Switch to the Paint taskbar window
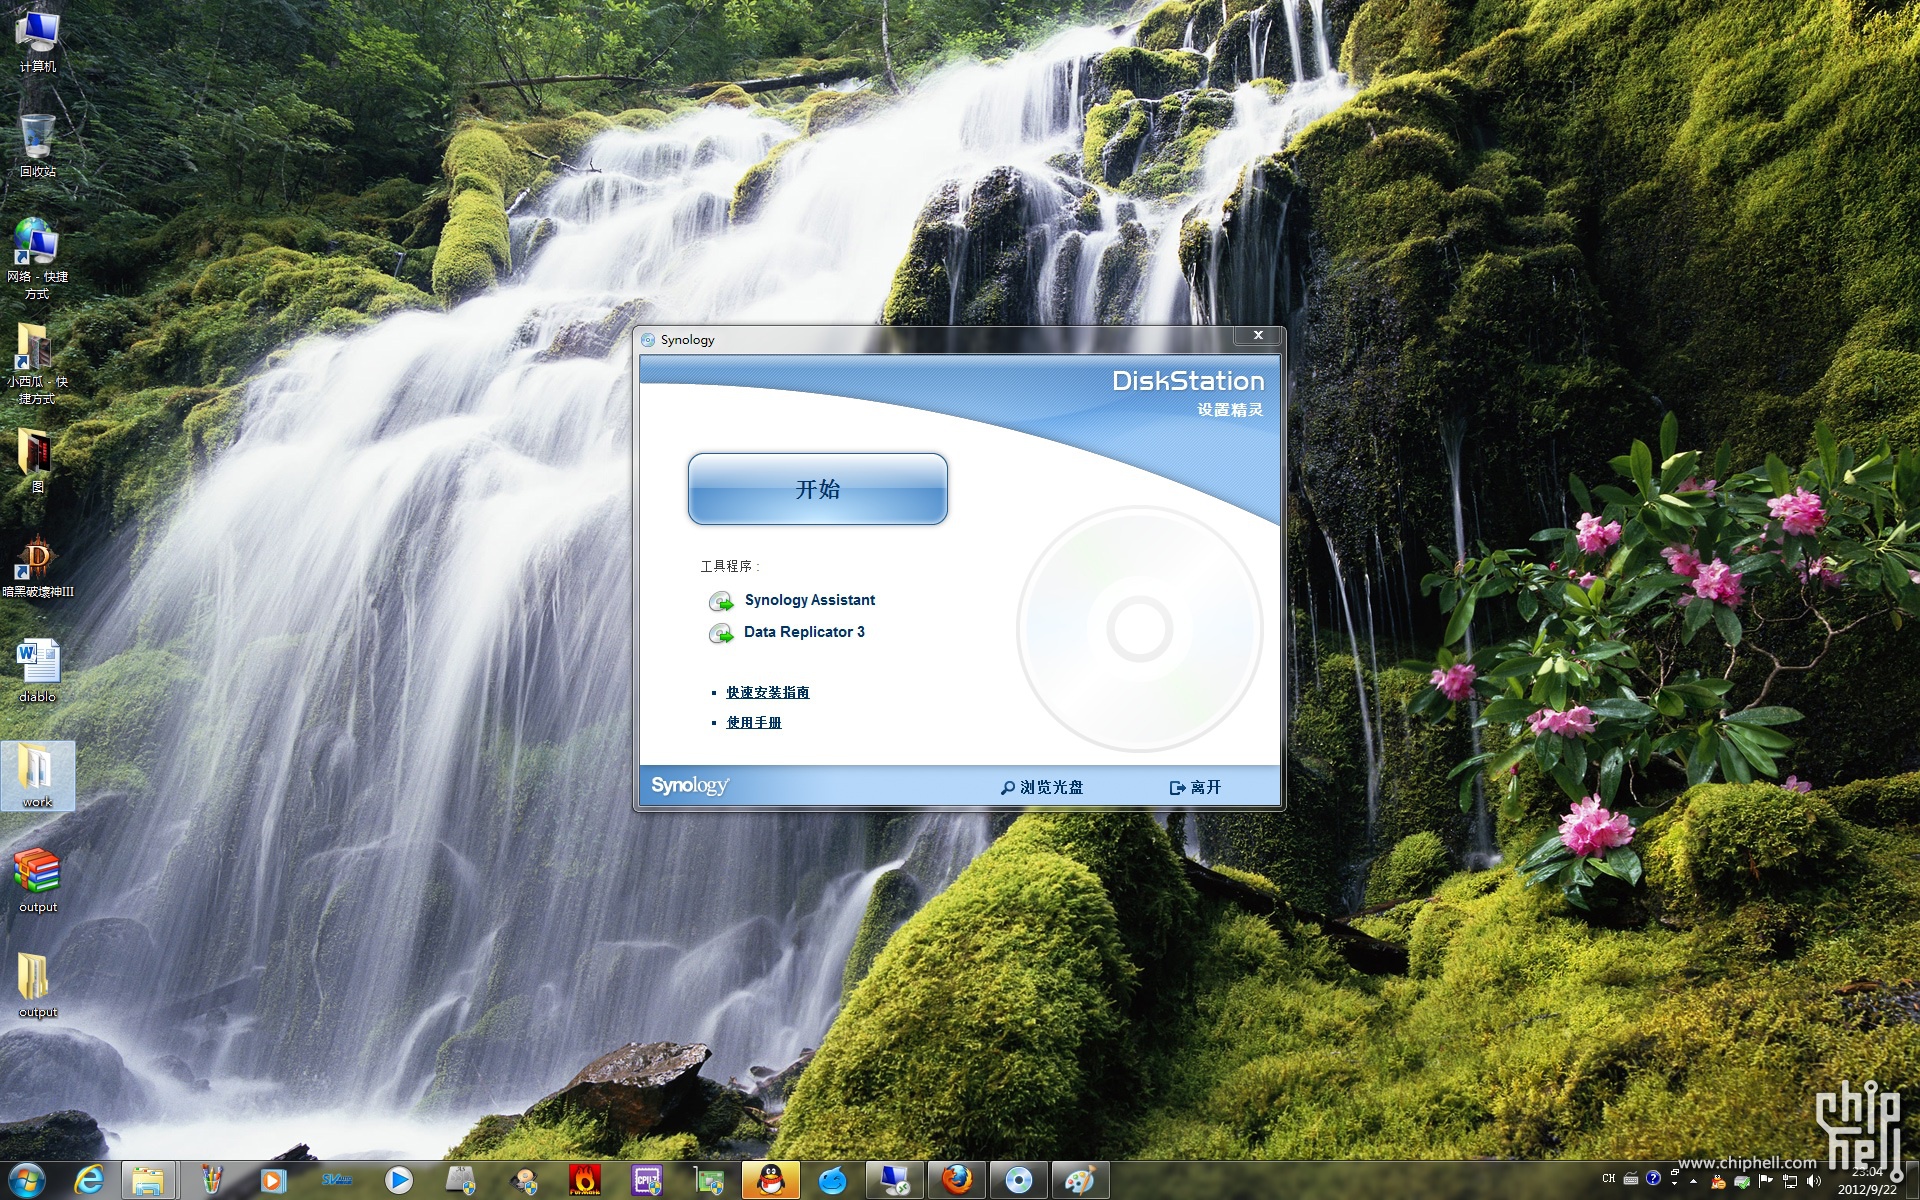 [1081, 1181]
